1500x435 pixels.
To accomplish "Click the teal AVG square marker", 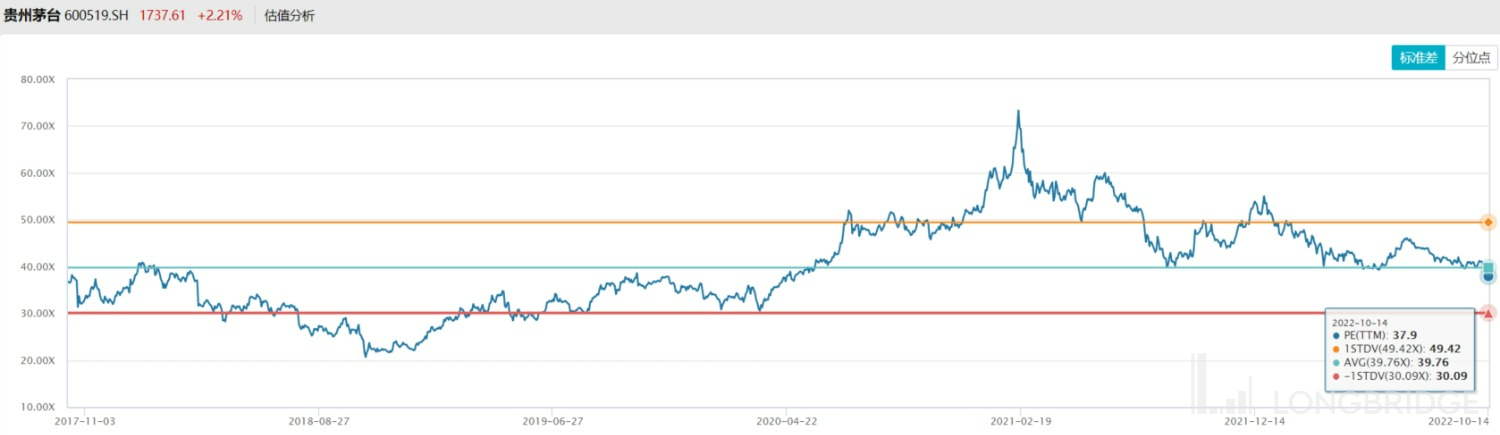I will click(x=1488, y=267).
